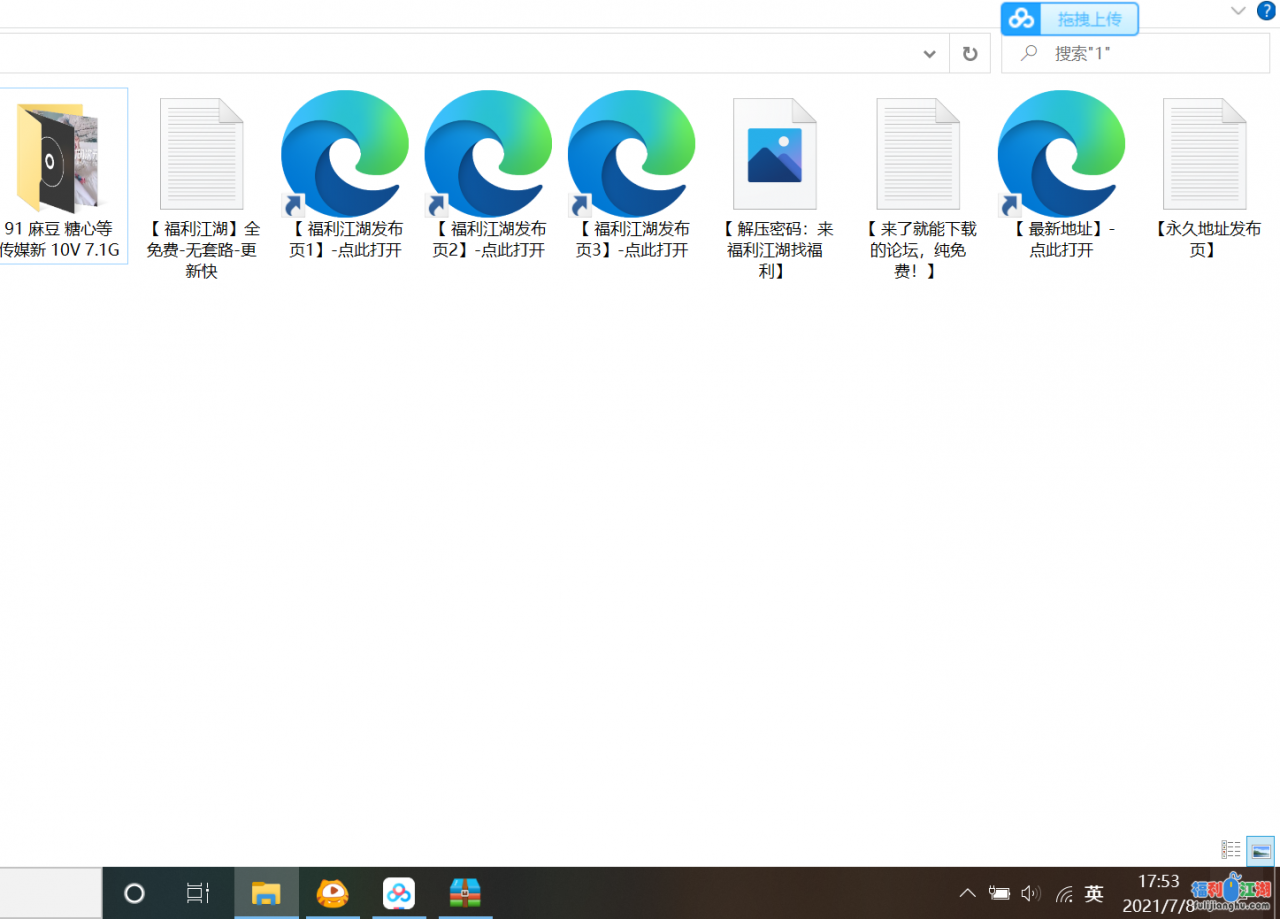Open Baidu Netdisk from the taskbar

click(399, 893)
